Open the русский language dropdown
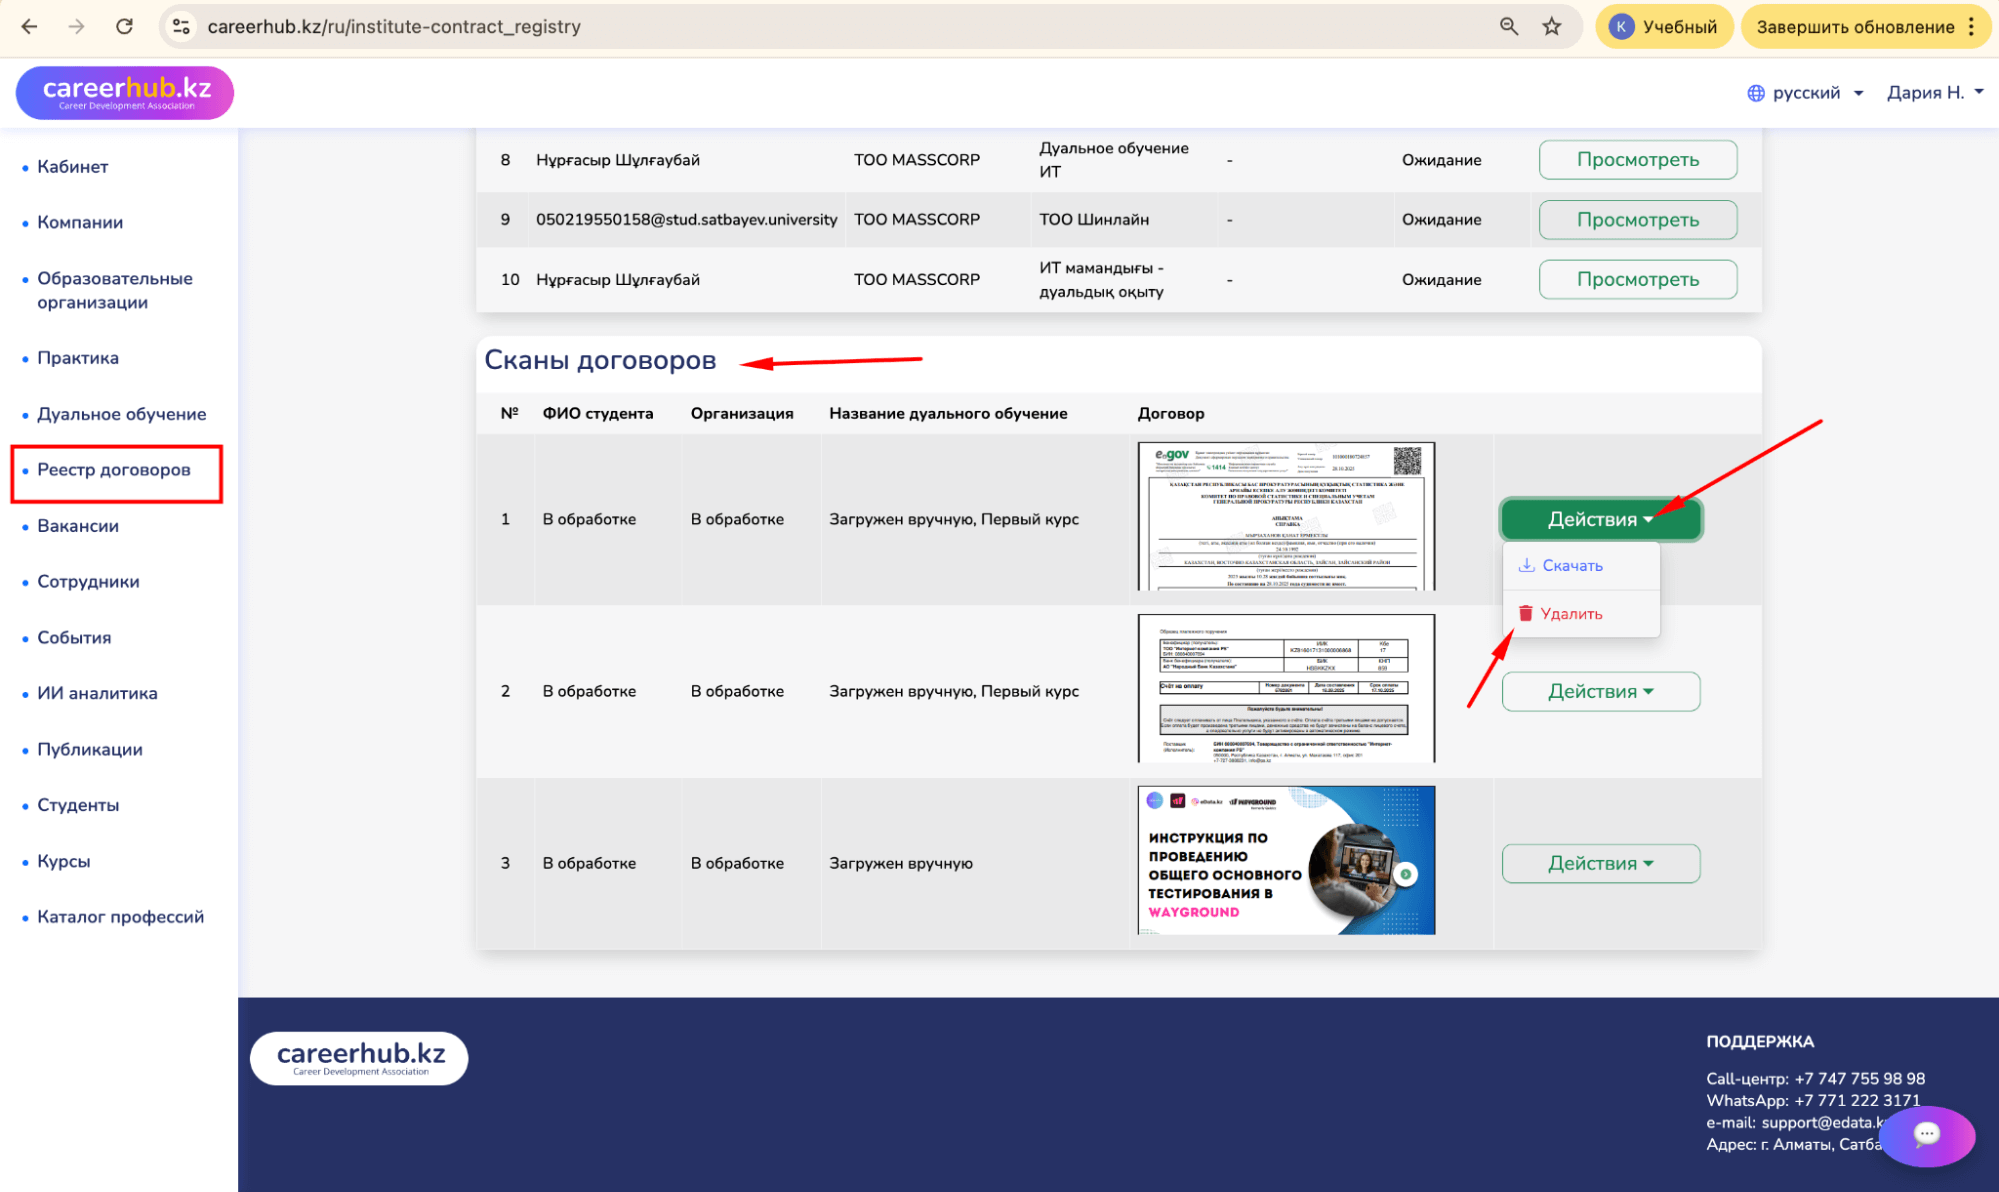Image resolution: width=1999 pixels, height=1192 pixels. point(1805,93)
